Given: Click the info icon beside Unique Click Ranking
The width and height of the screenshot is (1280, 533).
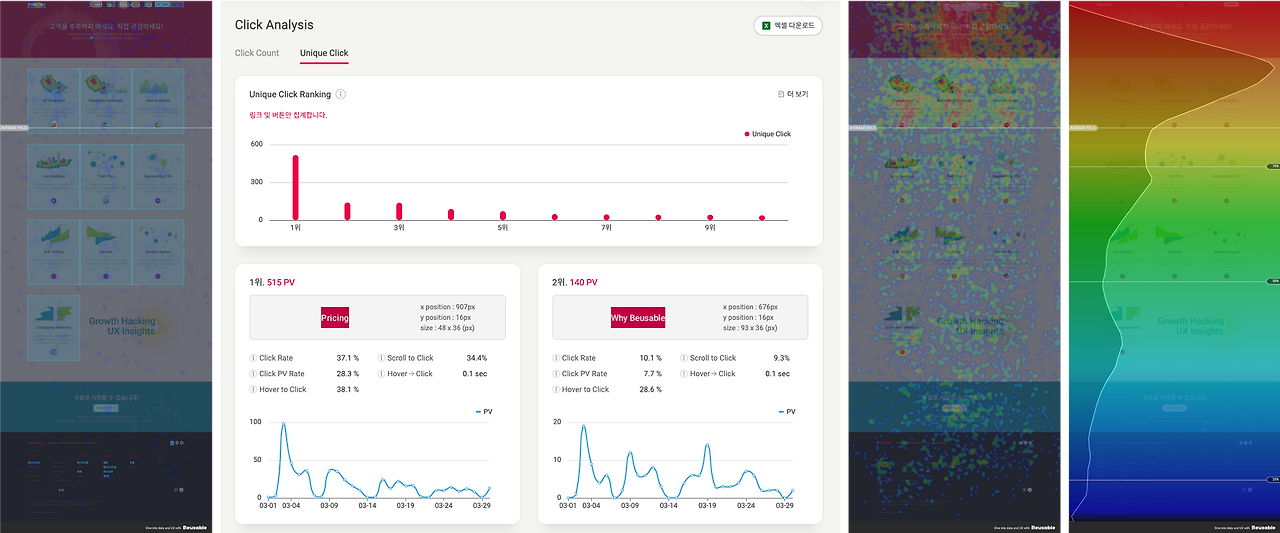Looking at the screenshot, I should [x=341, y=94].
